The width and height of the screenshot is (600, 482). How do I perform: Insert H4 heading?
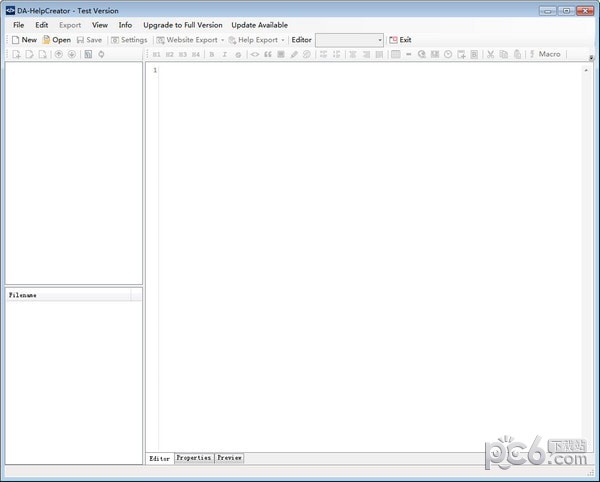pos(196,54)
